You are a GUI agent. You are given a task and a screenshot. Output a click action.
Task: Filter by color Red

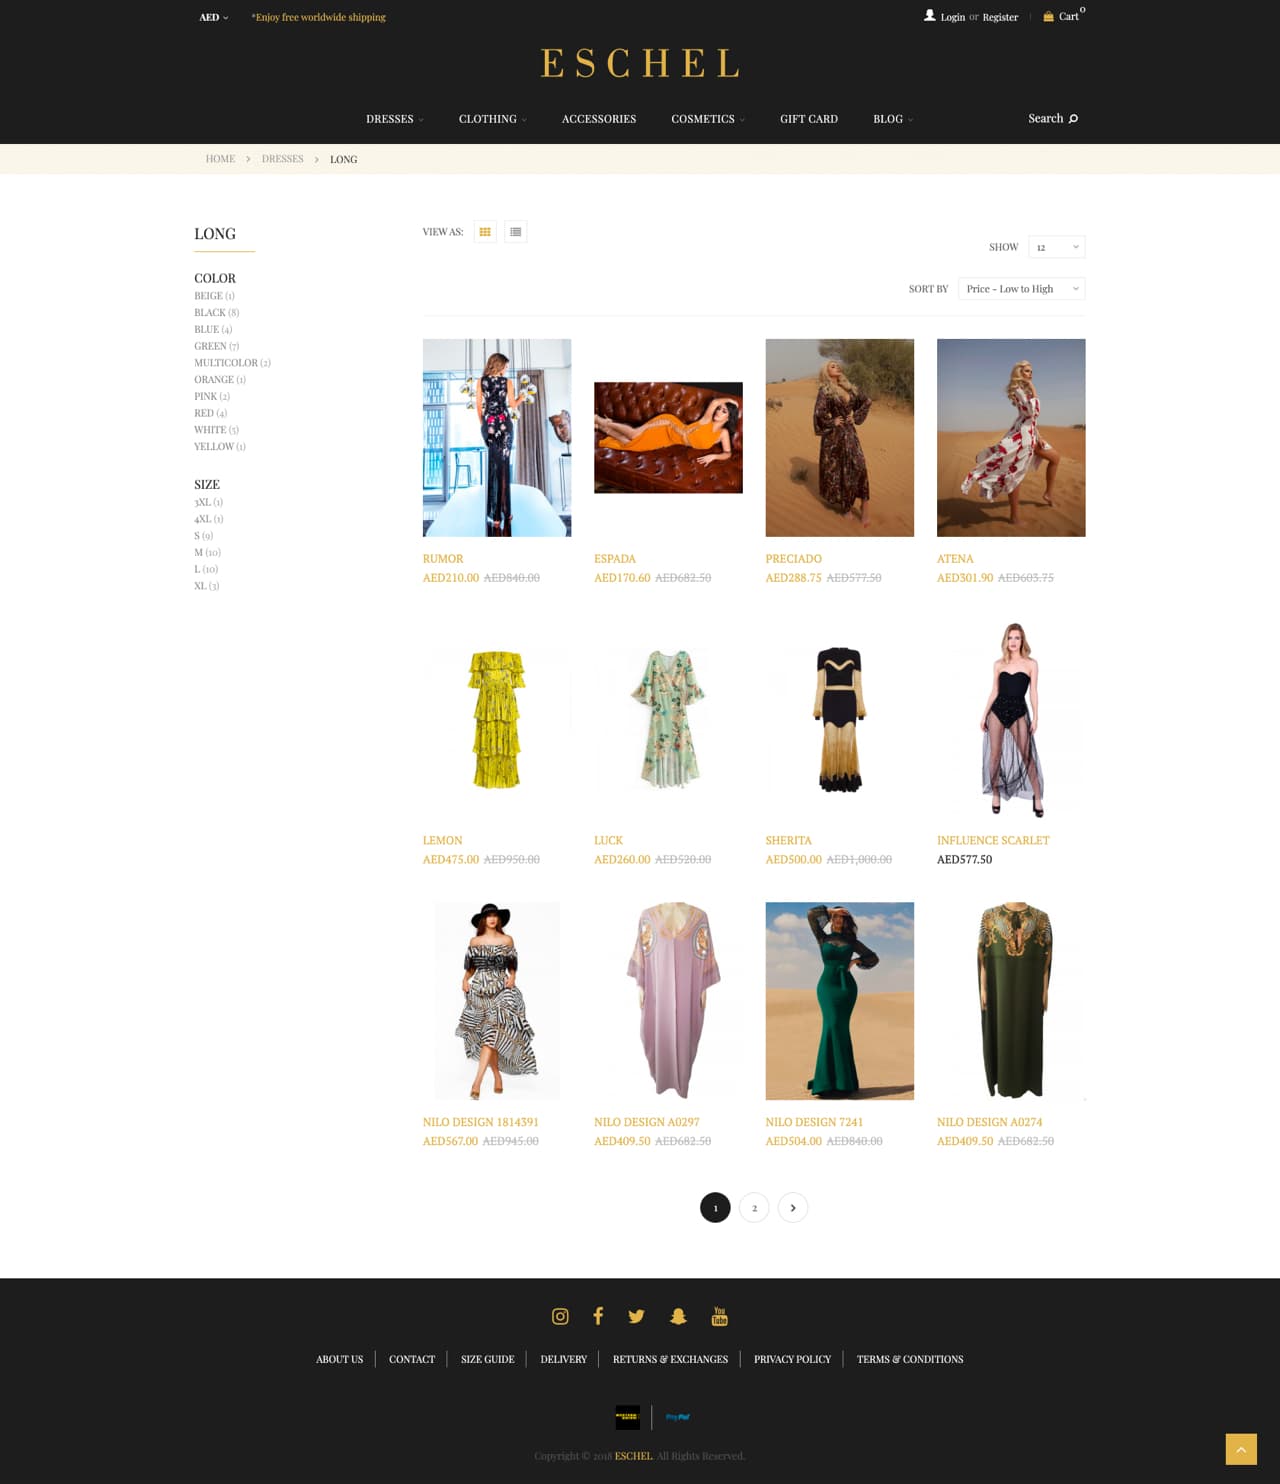tap(210, 413)
